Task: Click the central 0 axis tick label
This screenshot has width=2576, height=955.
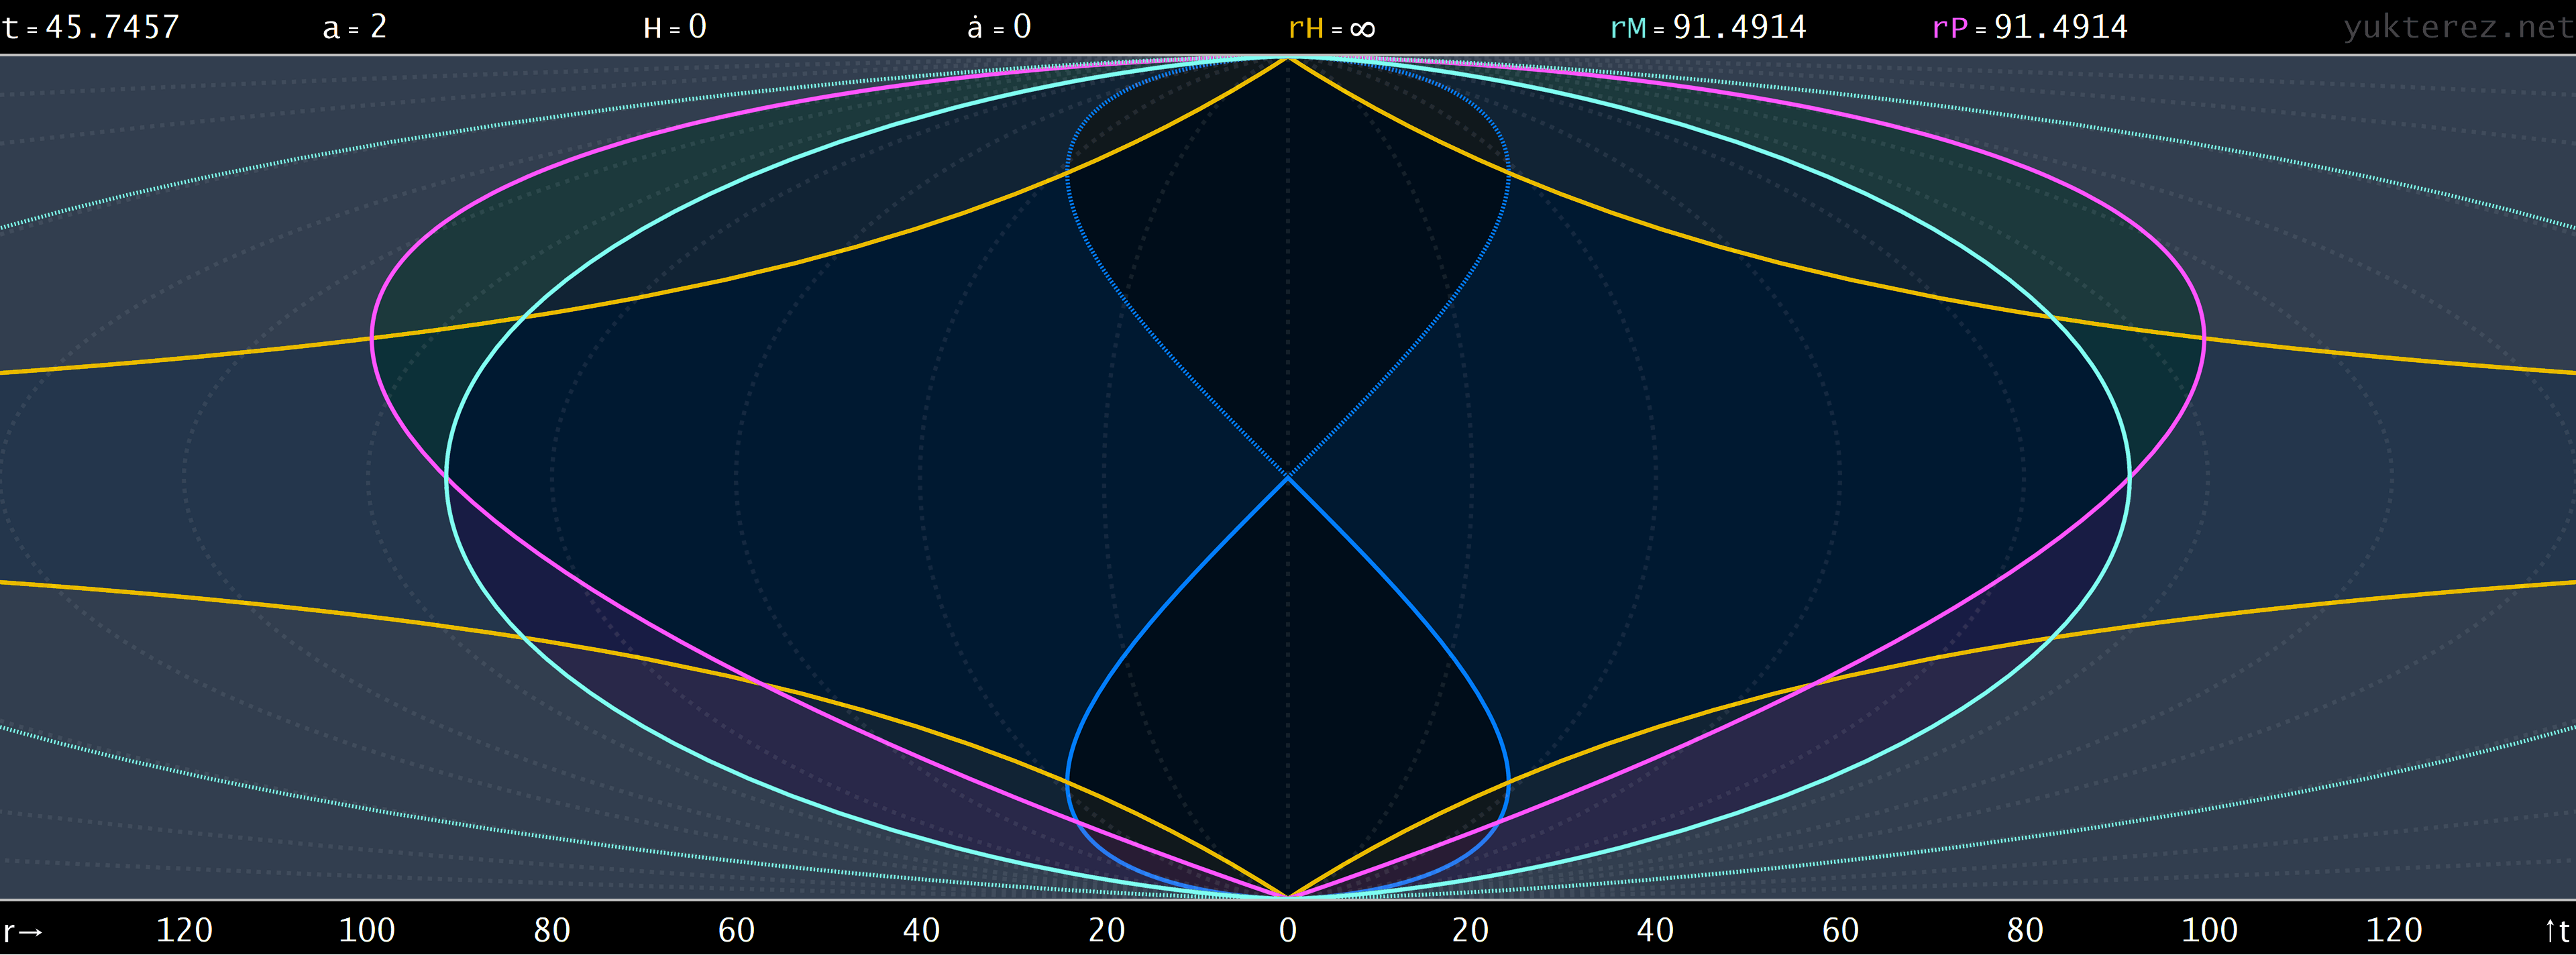Action: point(1288,931)
